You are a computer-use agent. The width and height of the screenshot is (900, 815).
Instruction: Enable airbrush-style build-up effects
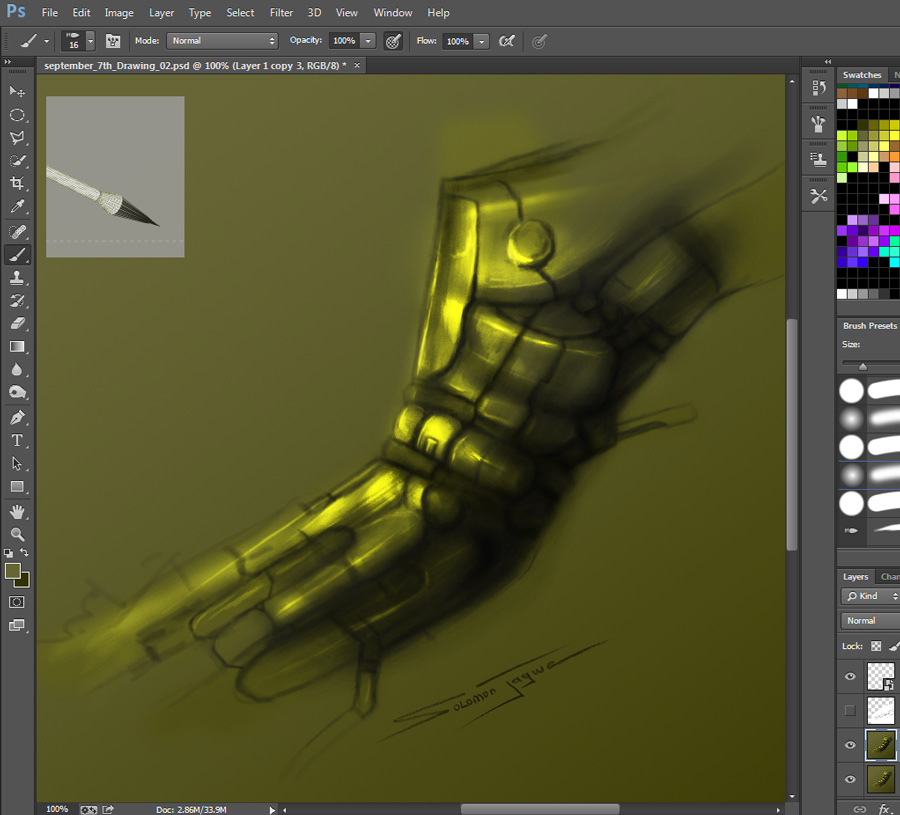coord(507,41)
